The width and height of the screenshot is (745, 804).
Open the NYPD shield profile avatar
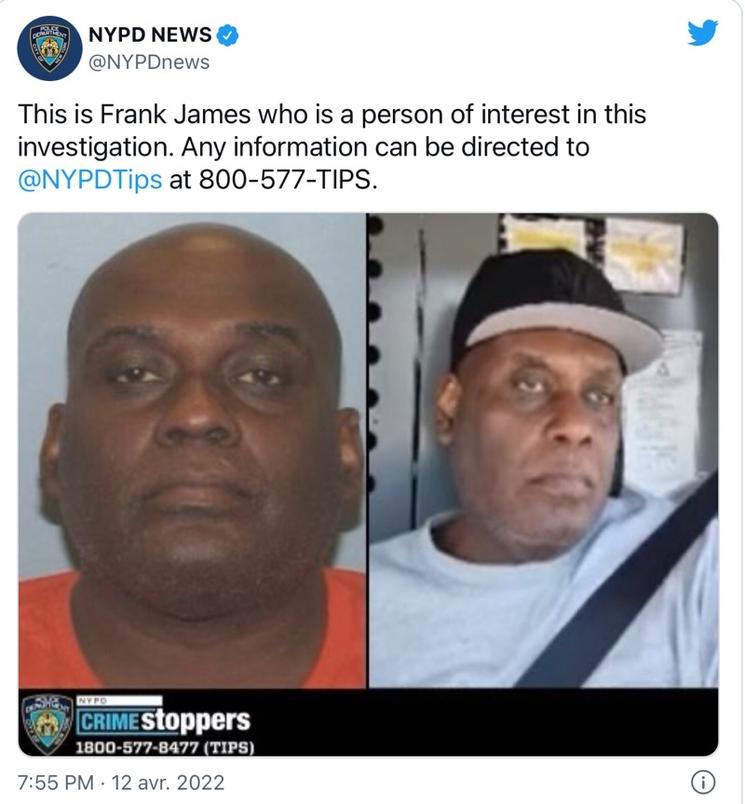49,48
